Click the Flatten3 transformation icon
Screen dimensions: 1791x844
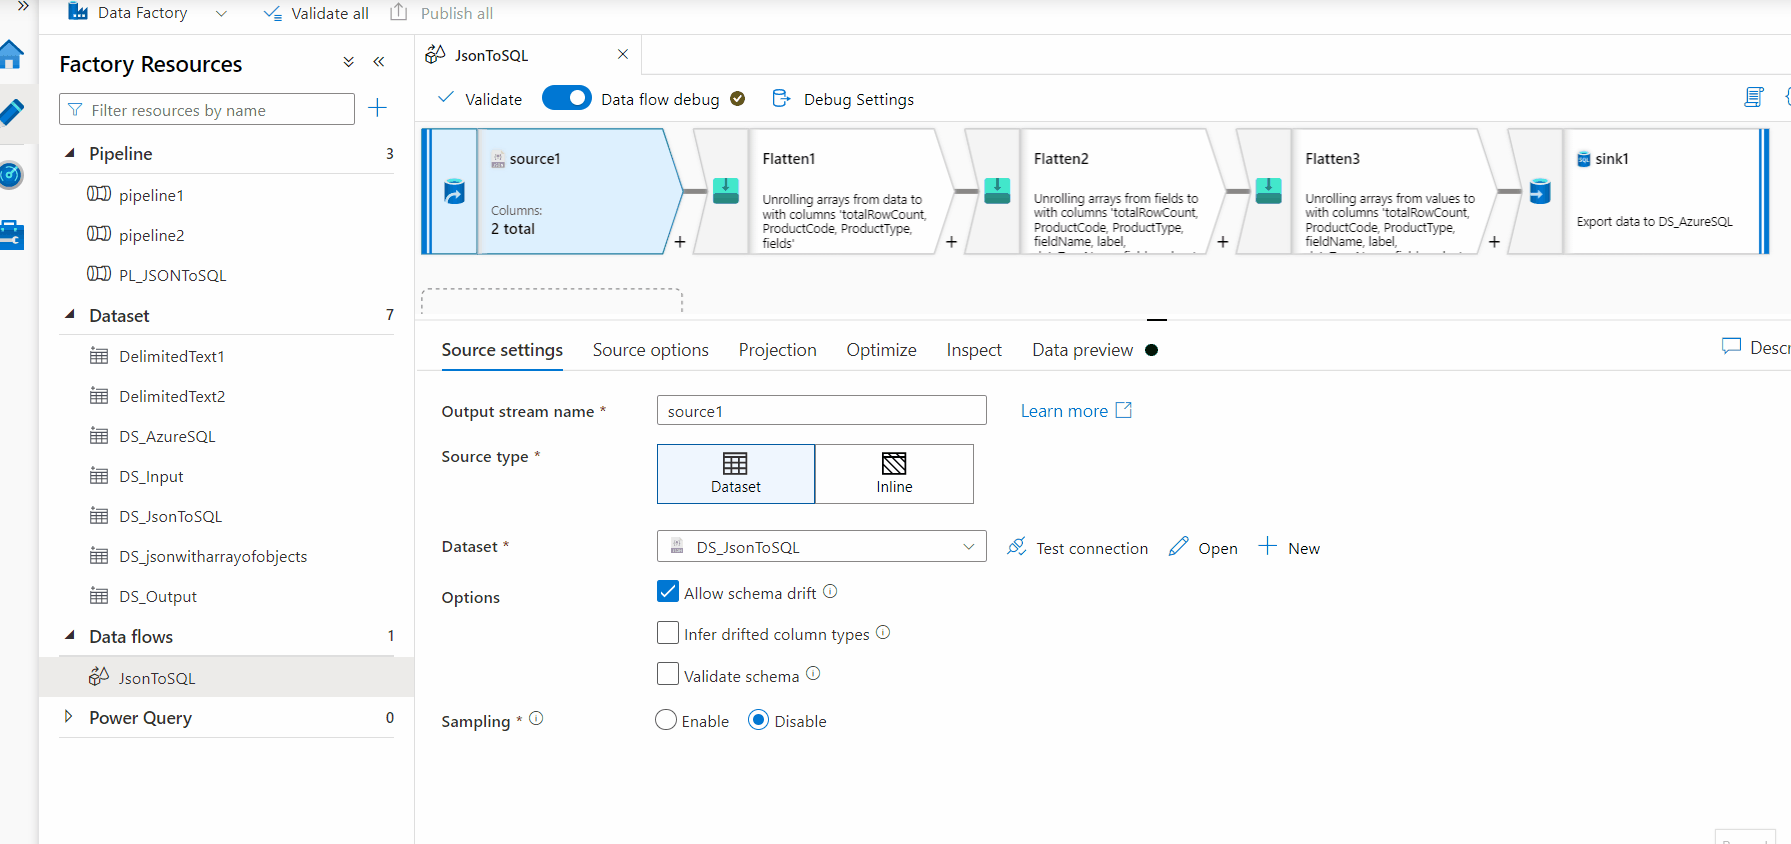point(1268,191)
